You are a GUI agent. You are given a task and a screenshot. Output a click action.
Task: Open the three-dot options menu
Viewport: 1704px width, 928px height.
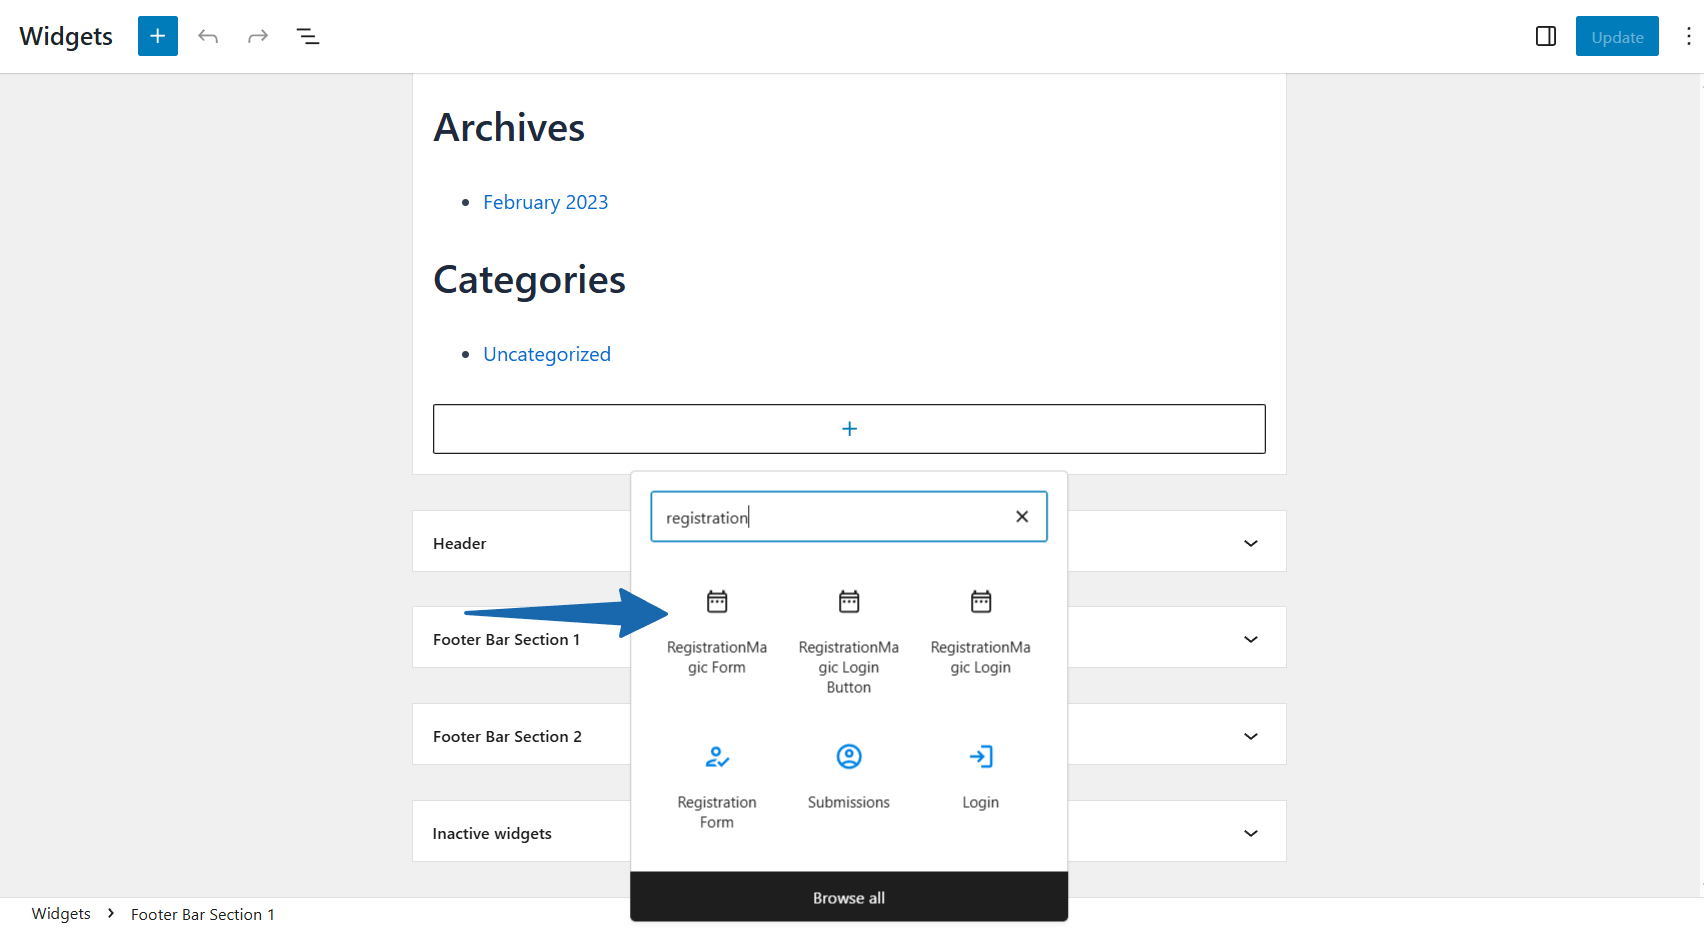(1688, 36)
